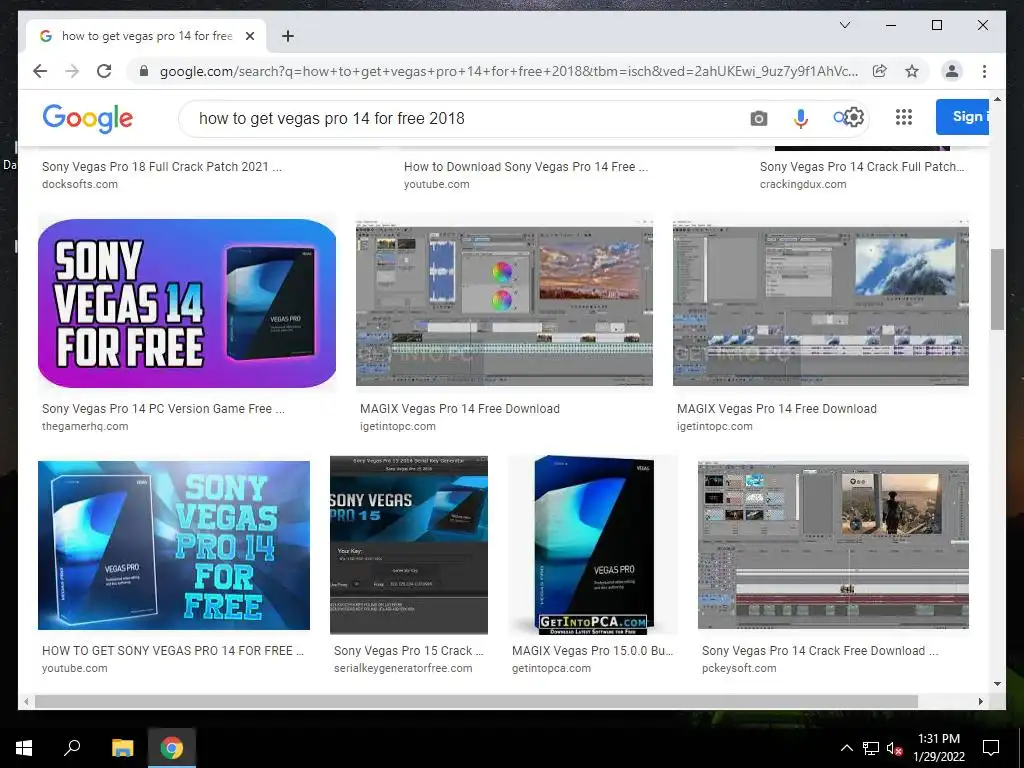1024x768 pixels.
Task: Click thegamerhq.com source text
Action: coord(85,426)
